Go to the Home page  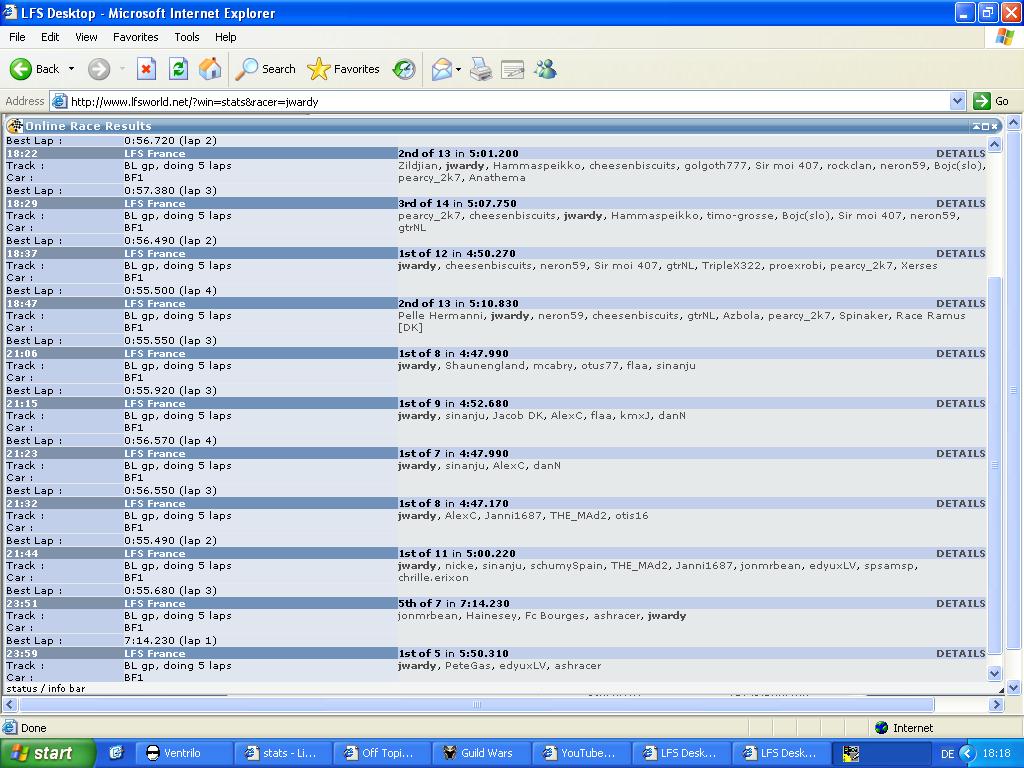[x=210, y=69]
